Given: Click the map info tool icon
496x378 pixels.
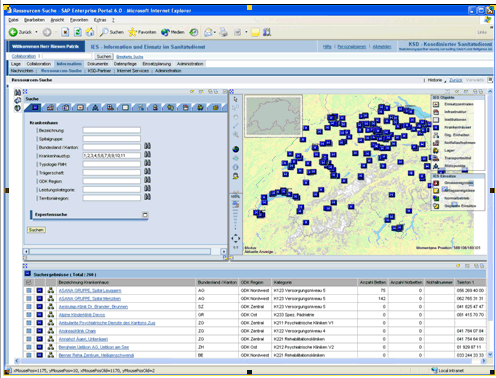Looking at the screenshot, I should tap(236, 167).
